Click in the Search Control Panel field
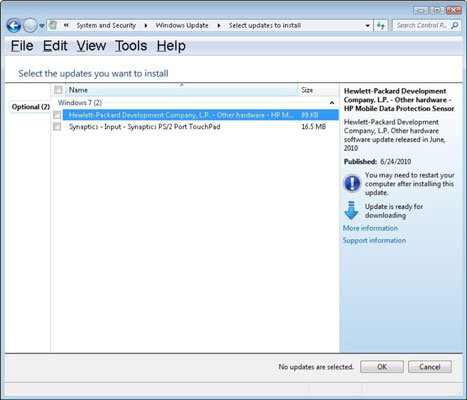This screenshot has height=400, width=467. pyautogui.click(x=422, y=26)
